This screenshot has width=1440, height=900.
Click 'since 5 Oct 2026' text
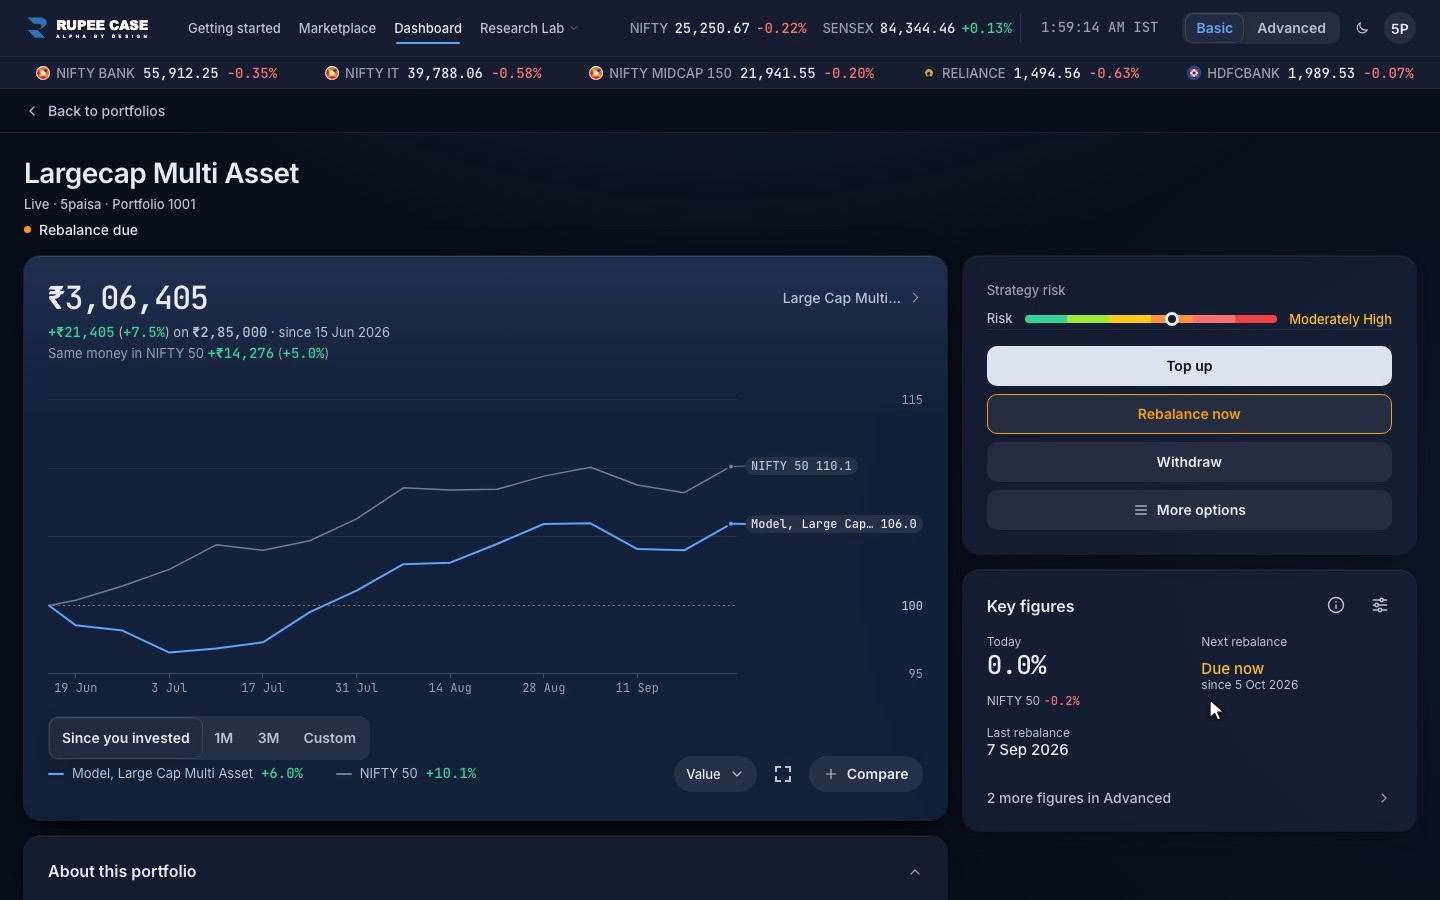pyautogui.click(x=1250, y=685)
